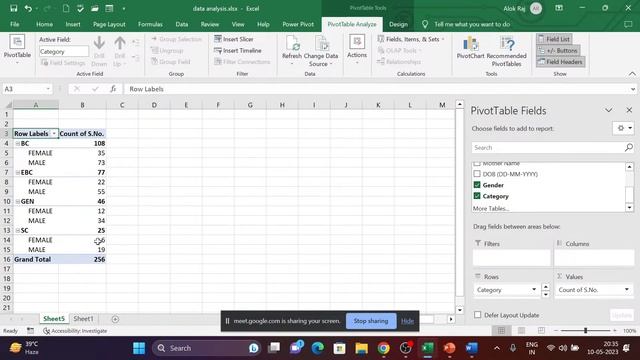Open the pivot fields gear tools menu
The height and width of the screenshot is (360, 640).
[623, 128]
